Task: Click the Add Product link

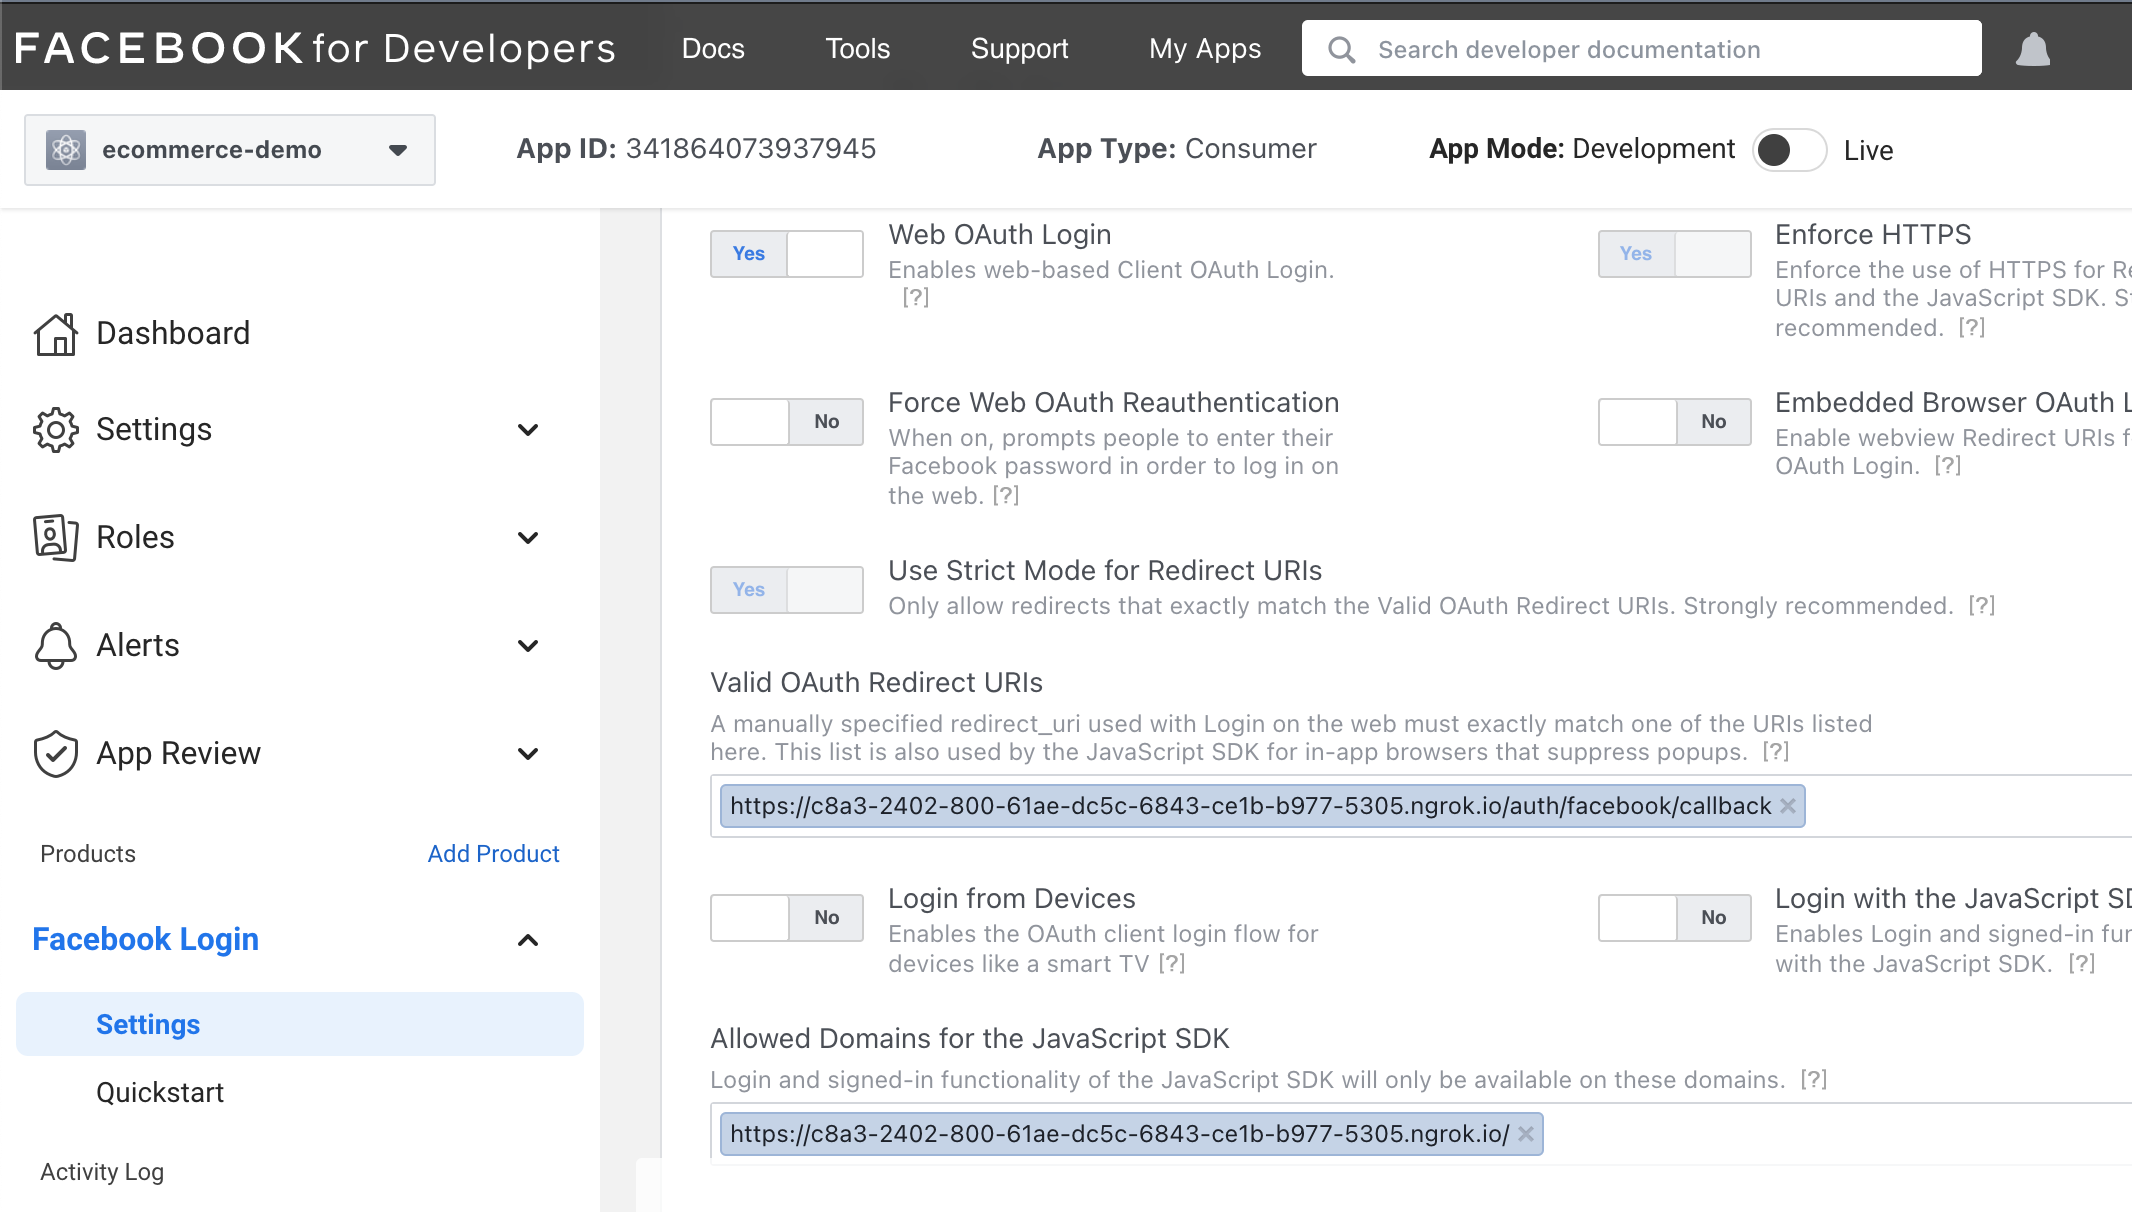Action: click(x=493, y=854)
